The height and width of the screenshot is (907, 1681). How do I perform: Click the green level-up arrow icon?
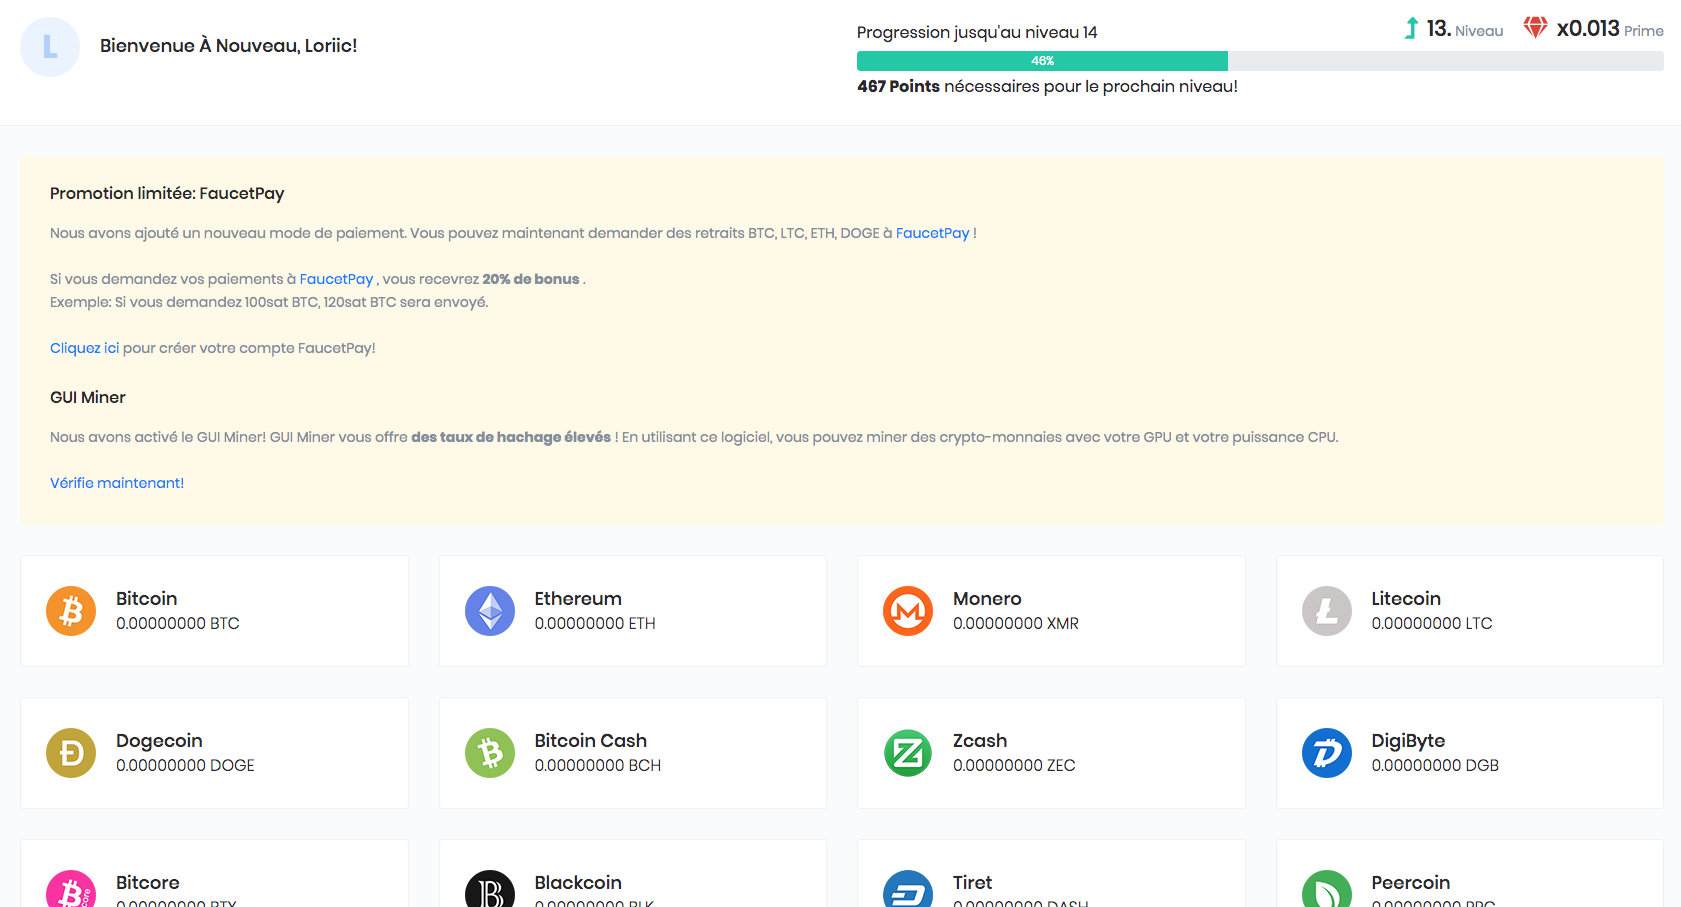coord(1411,28)
